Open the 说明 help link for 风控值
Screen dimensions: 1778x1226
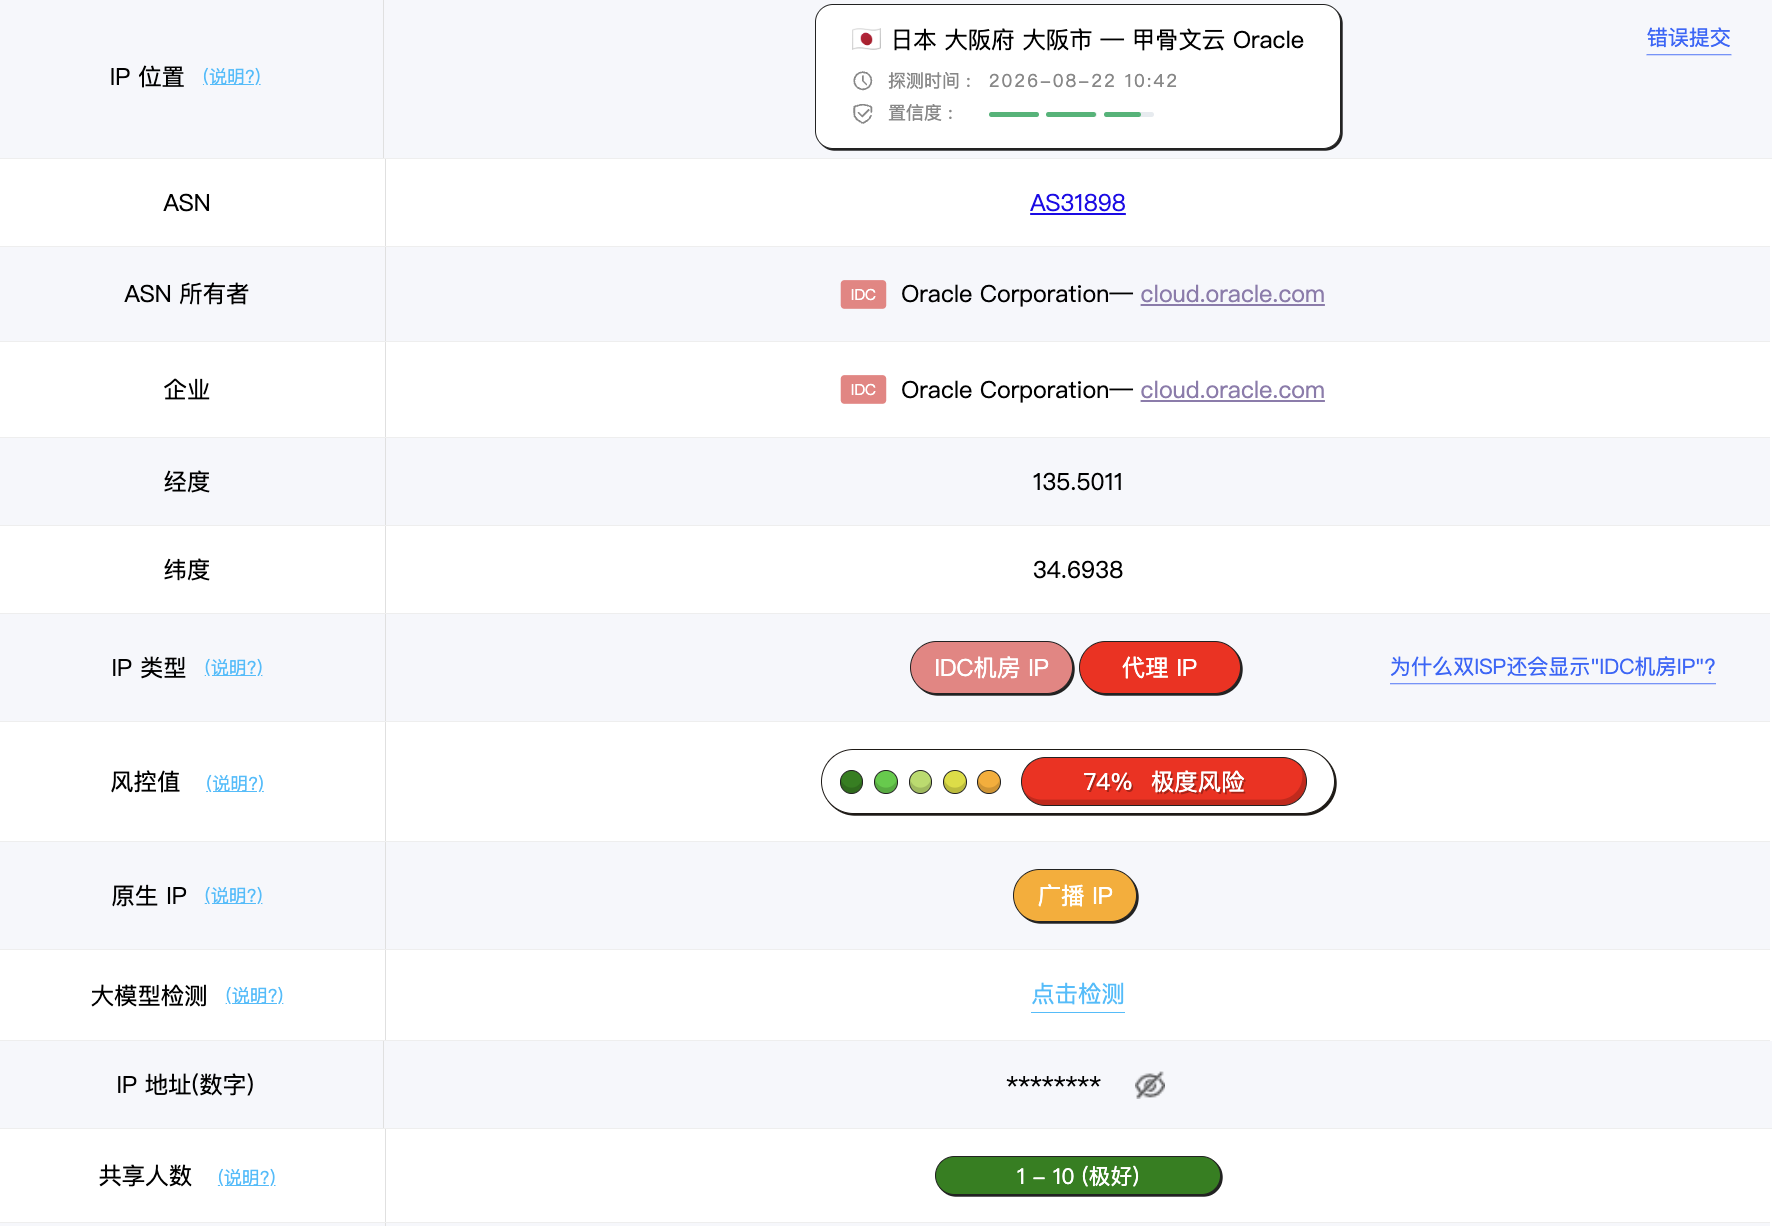click(x=235, y=784)
